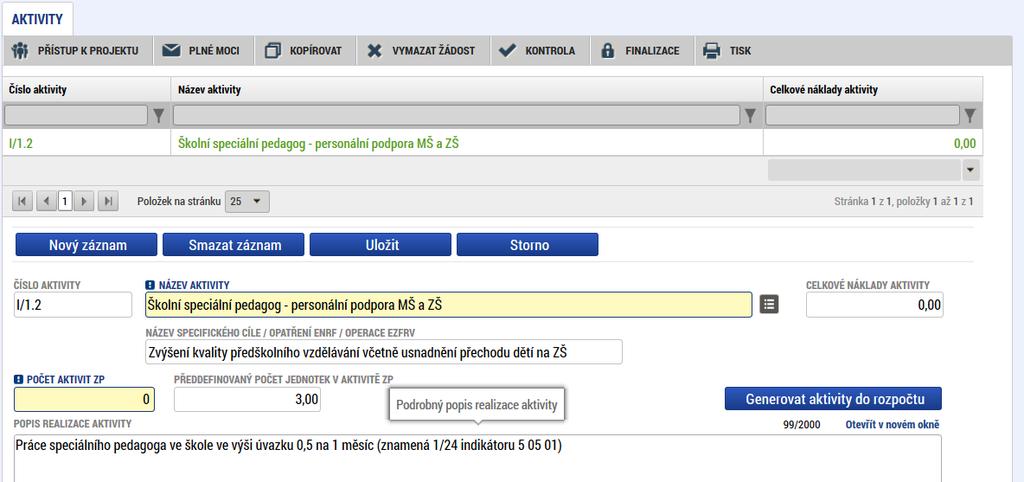The width and height of the screenshot is (1024, 482).
Task: Sort by Název aktivity column header
Action: tap(467, 90)
